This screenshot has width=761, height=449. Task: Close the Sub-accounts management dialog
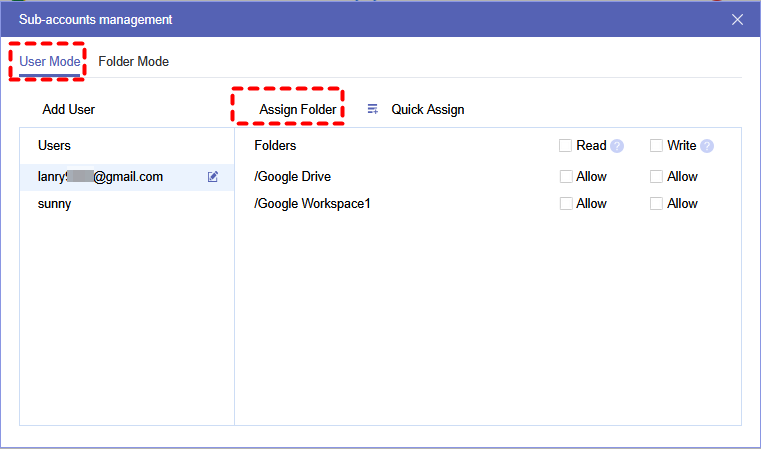pos(738,19)
